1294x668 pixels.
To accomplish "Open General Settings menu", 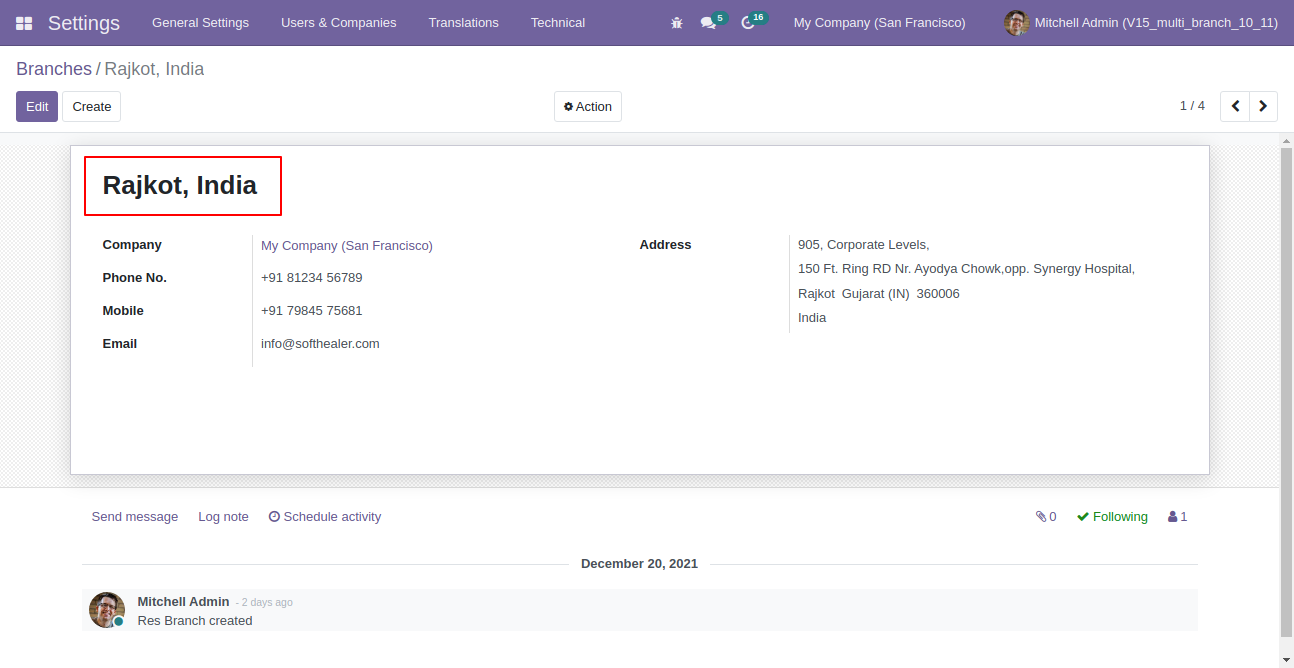I will 200,23.
